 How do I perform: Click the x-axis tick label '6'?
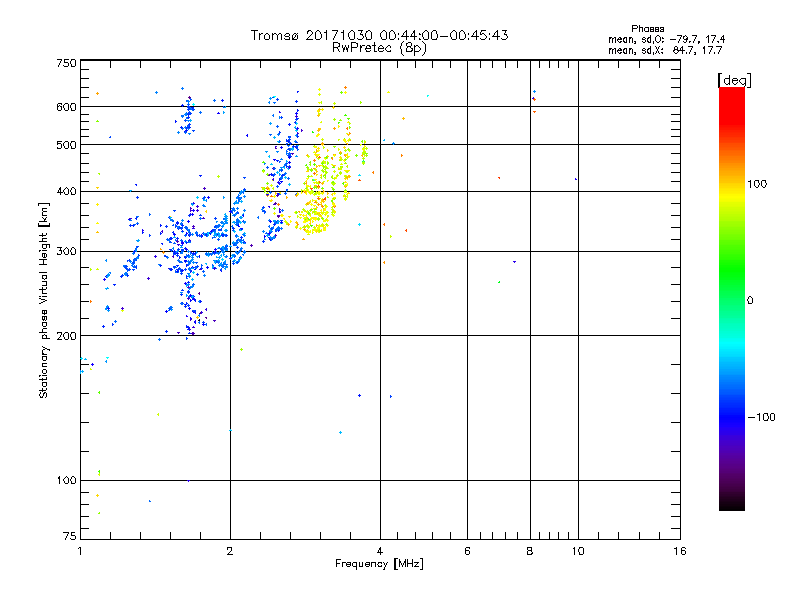point(467,551)
